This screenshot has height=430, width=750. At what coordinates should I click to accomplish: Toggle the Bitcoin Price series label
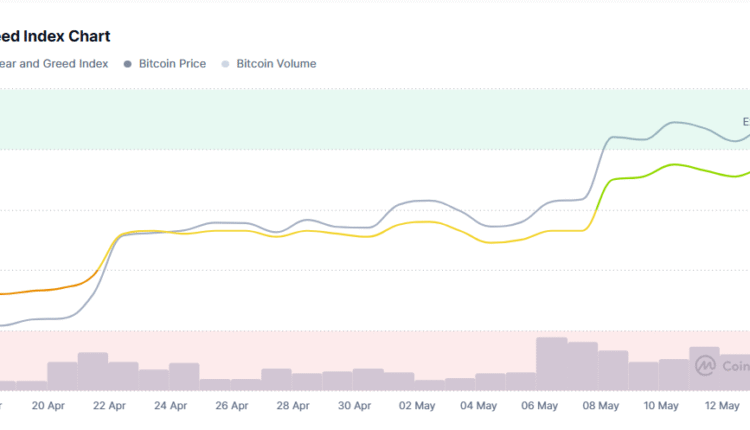(173, 64)
